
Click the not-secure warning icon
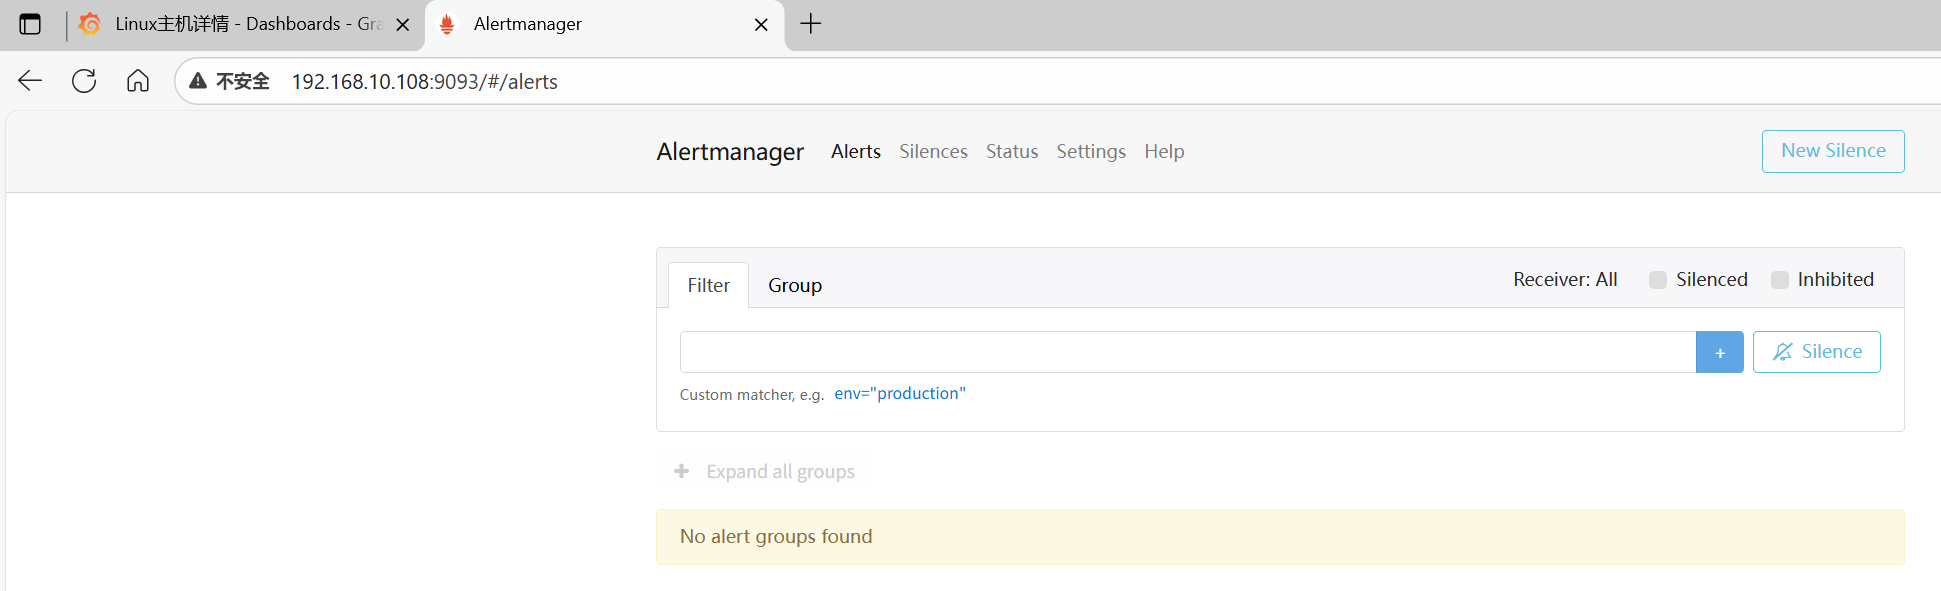[x=198, y=81]
